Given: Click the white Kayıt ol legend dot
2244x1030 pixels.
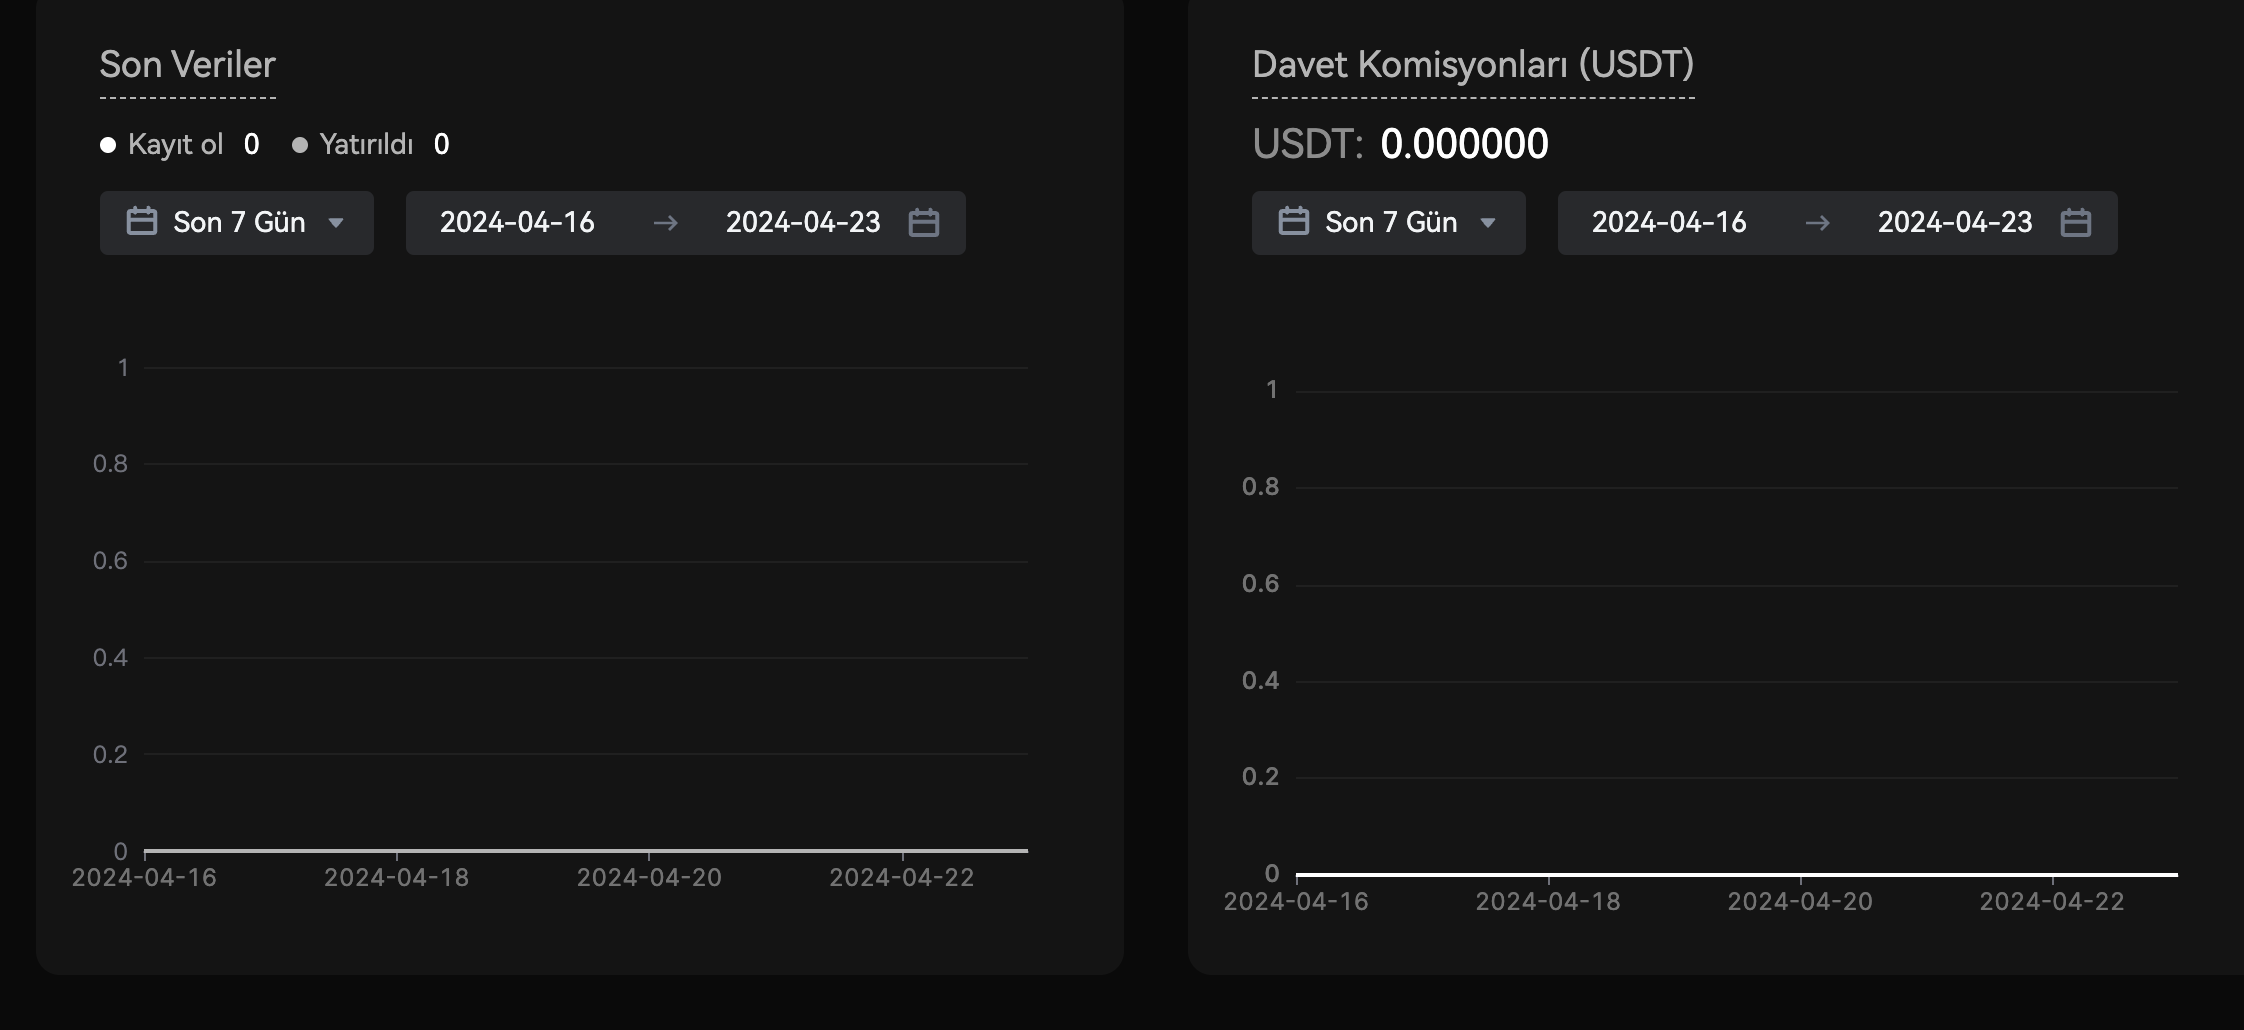Looking at the screenshot, I should click(108, 145).
